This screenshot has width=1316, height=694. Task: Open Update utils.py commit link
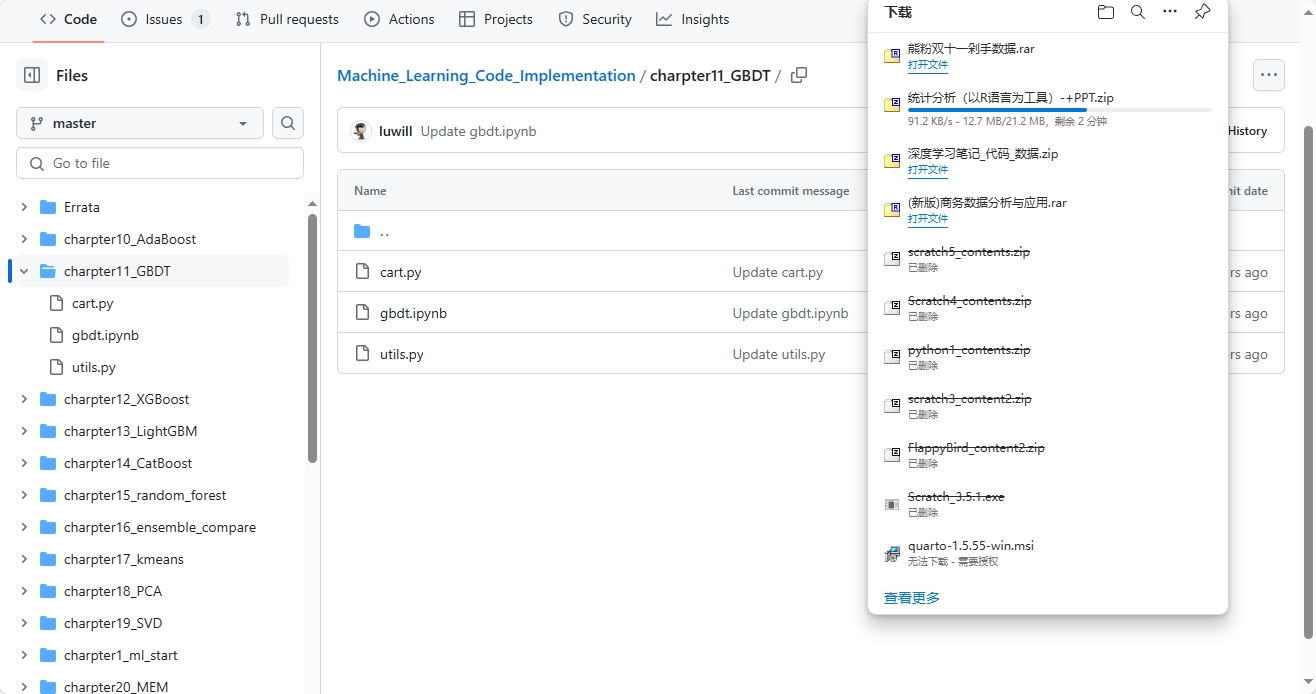tap(778, 354)
